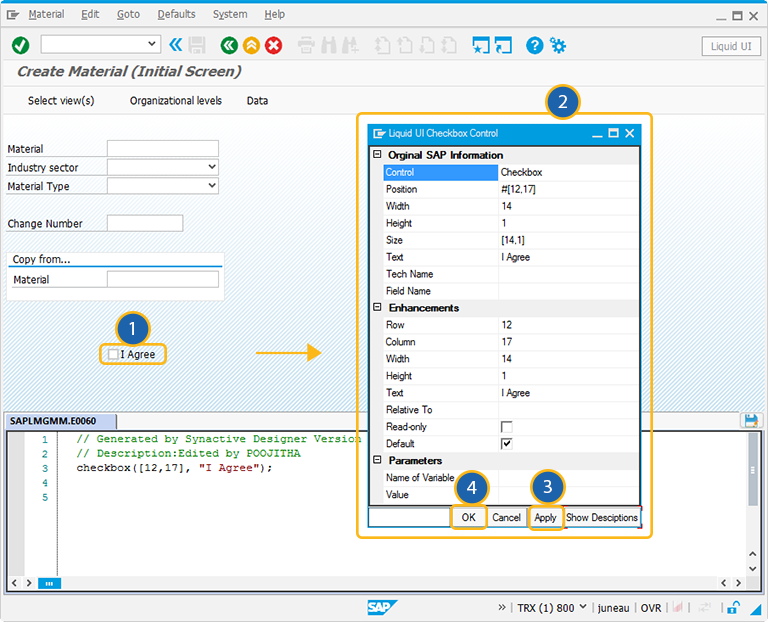Viewport: 768px width, 622px height.
Task: Click the OVR indicator in status bar
Action: [x=650, y=608]
